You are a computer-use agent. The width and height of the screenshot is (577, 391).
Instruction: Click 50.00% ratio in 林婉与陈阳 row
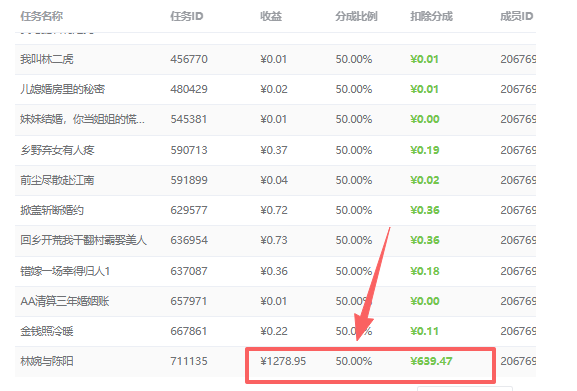(x=354, y=361)
